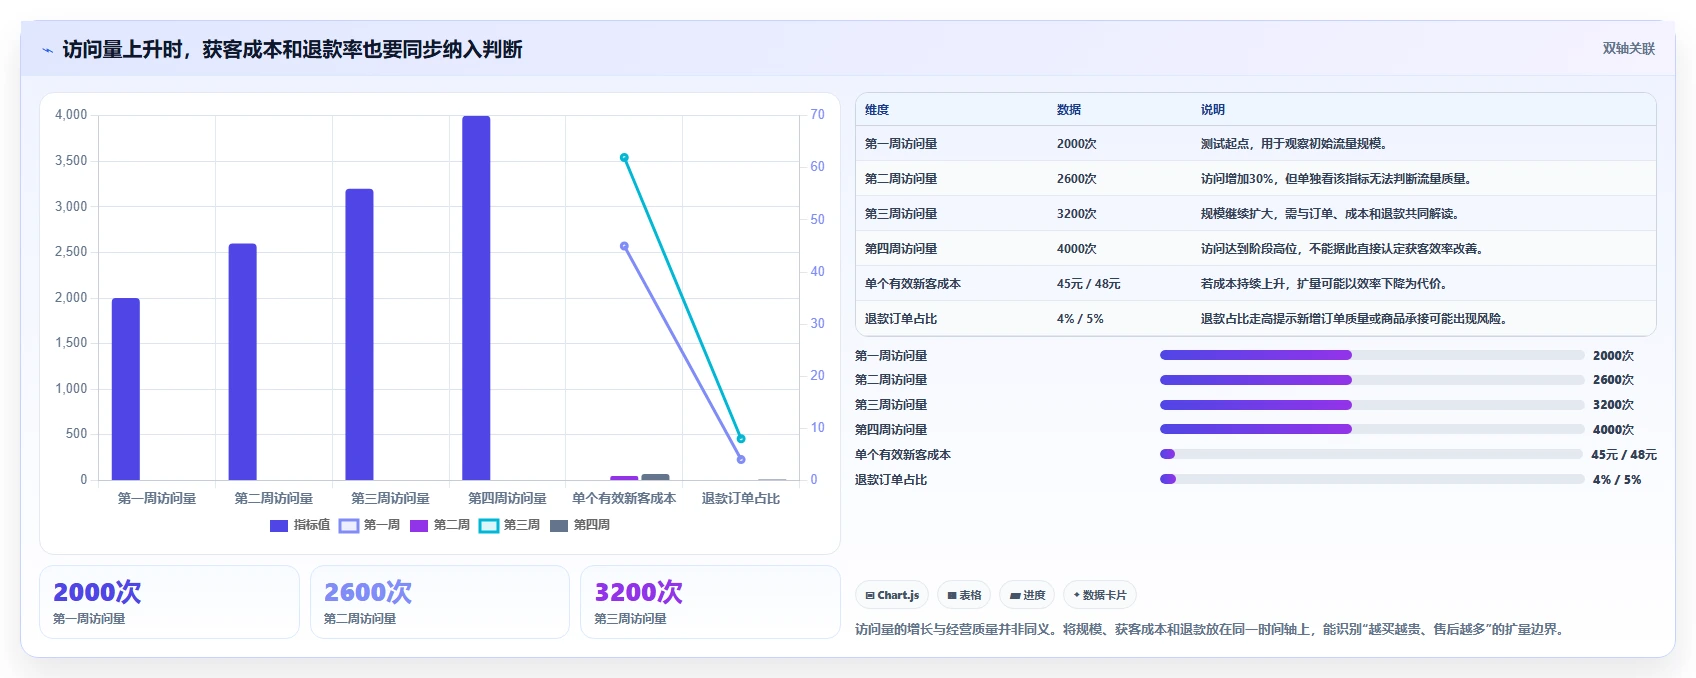Click the 第一周访问量 progress bar
Image resolution: width=1696 pixels, height=678 pixels.
click(x=1372, y=355)
